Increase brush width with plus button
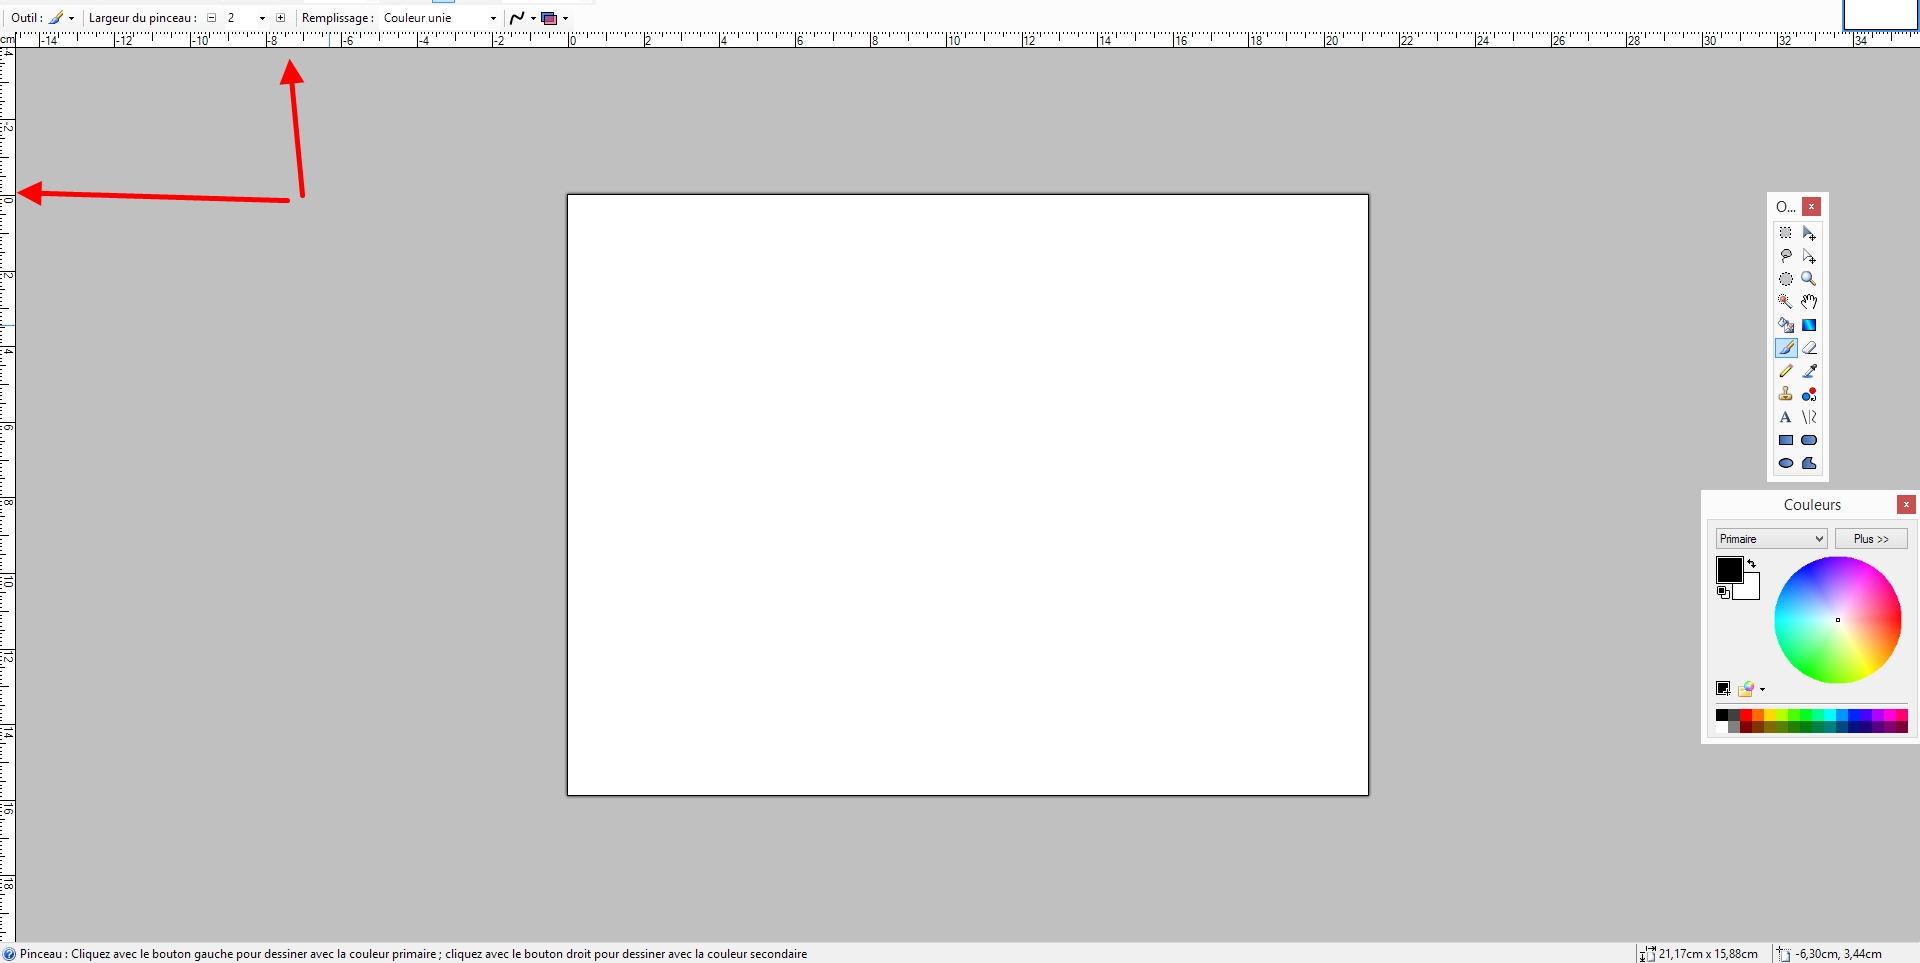 281,18
